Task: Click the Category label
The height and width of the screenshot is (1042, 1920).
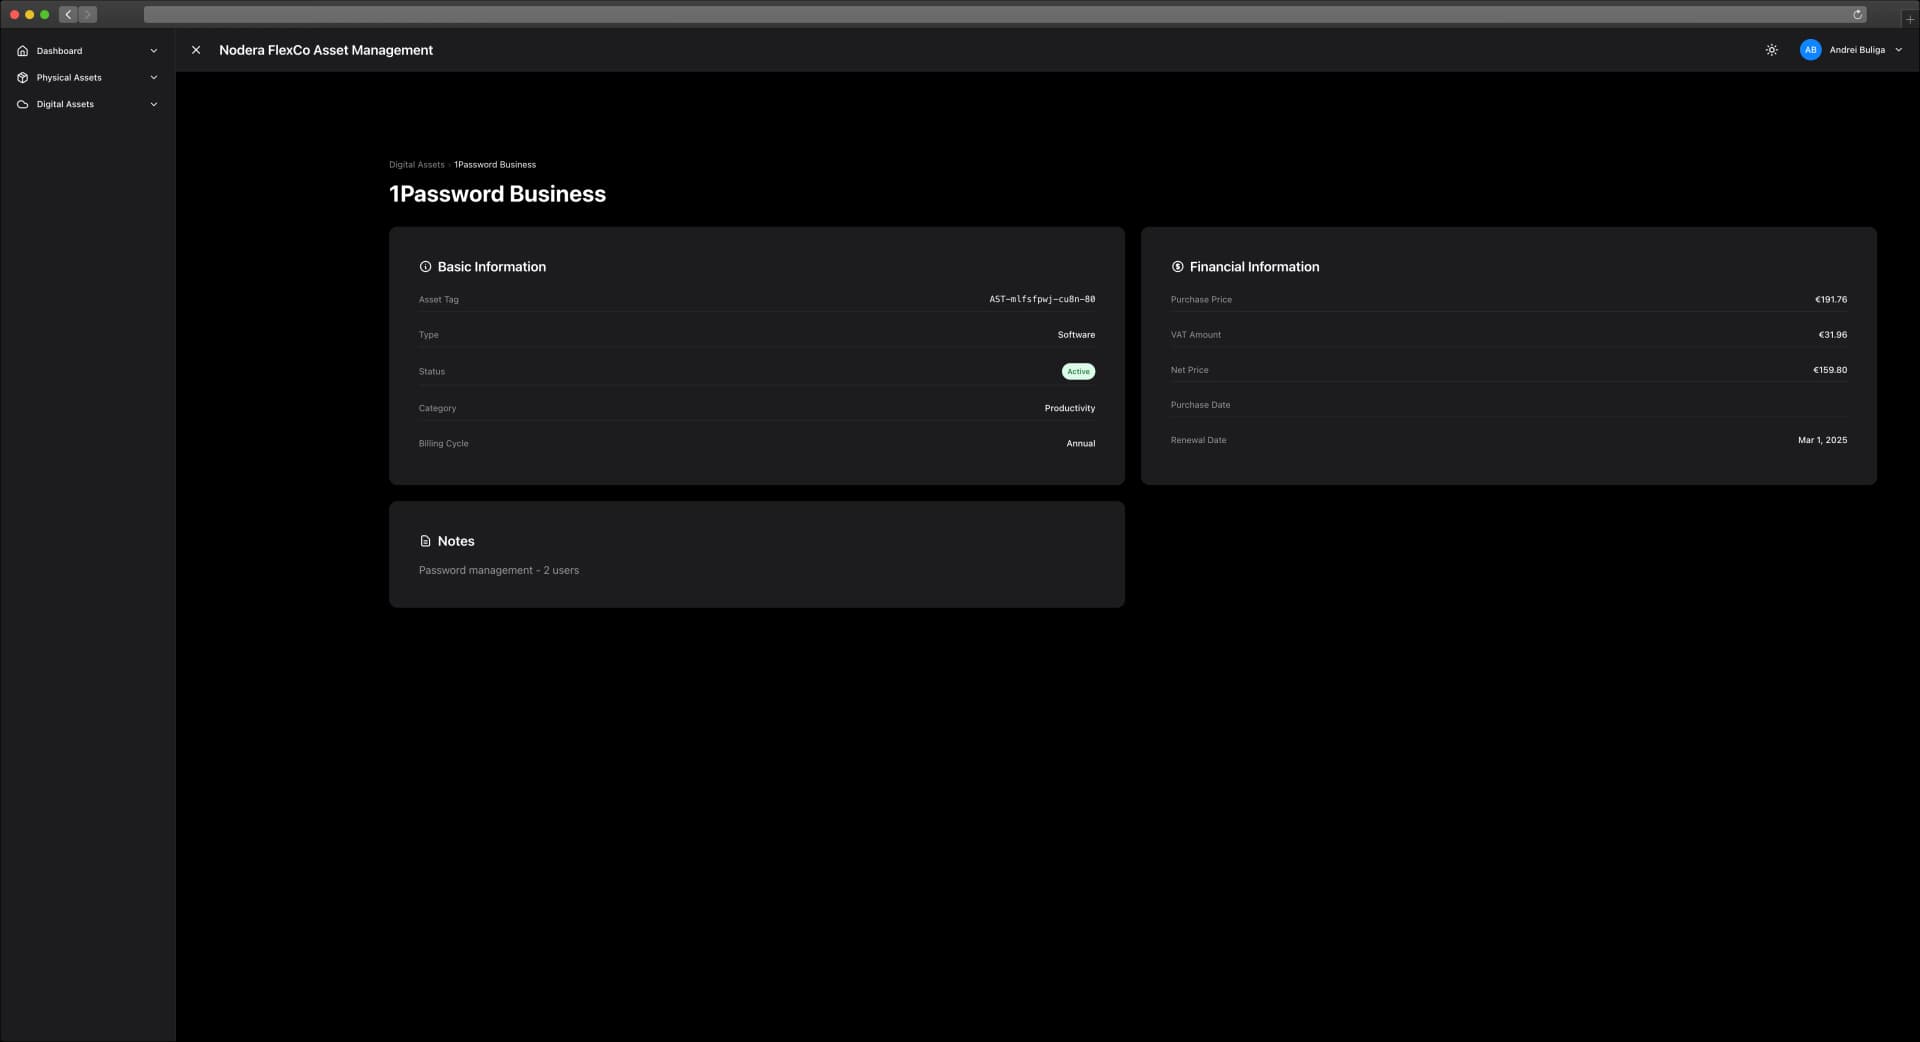Action: coord(437,408)
